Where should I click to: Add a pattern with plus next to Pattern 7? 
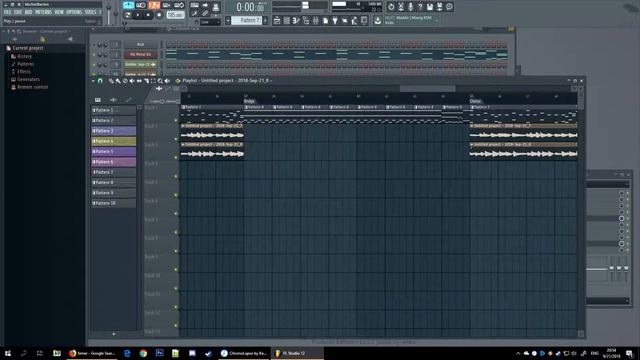[x=265, y=20]
